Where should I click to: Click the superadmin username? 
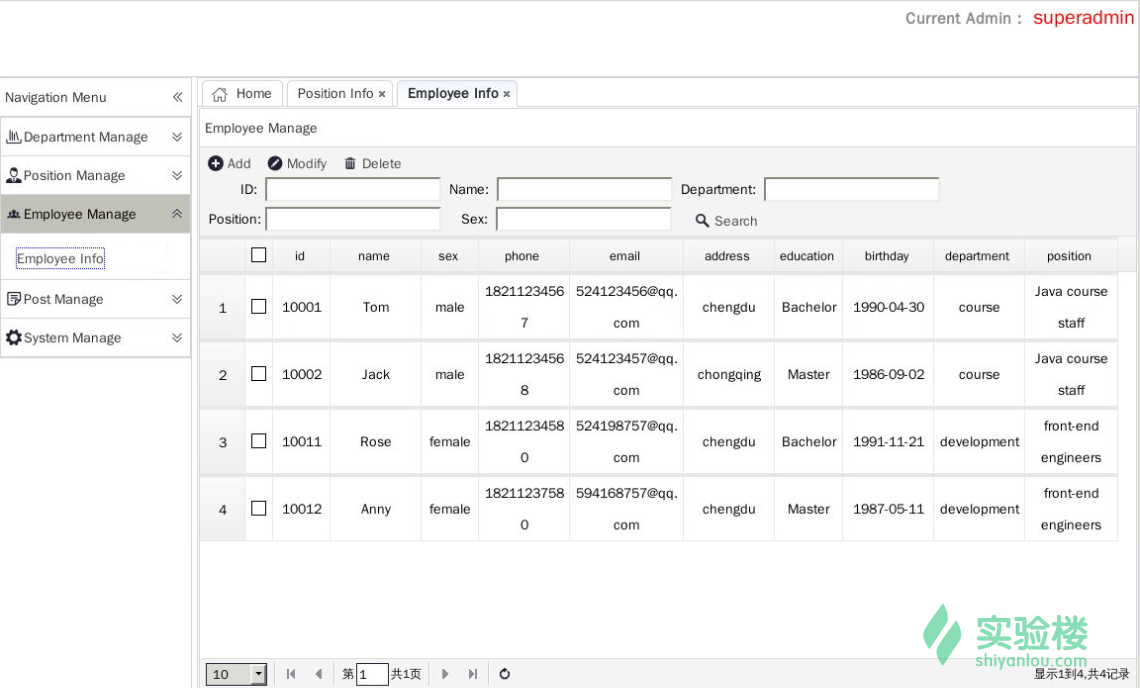point(1083,17)
